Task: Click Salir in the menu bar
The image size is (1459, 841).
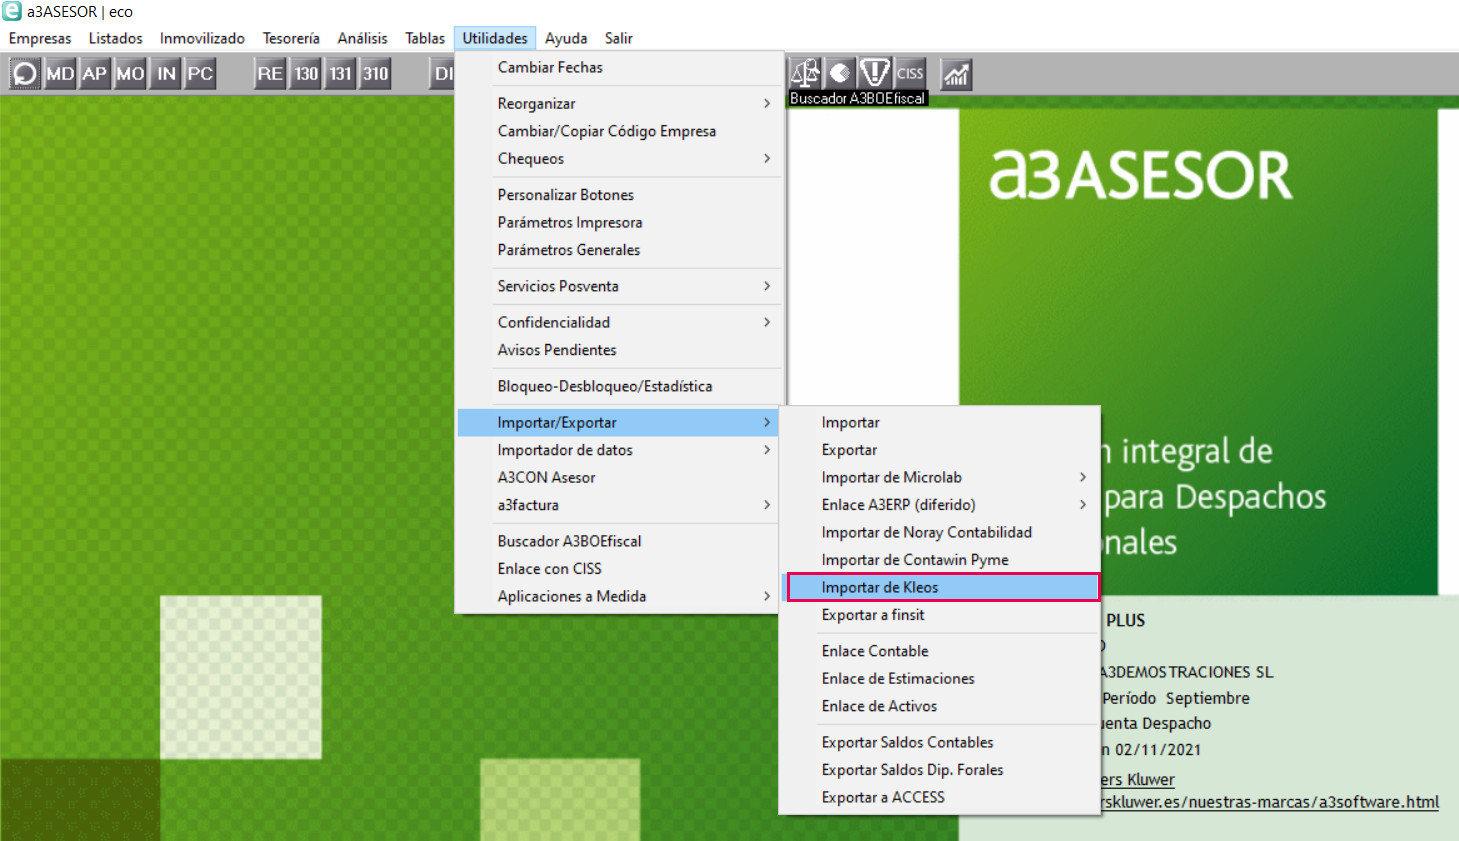Action: pyautogui.click(x=619, y=38)
